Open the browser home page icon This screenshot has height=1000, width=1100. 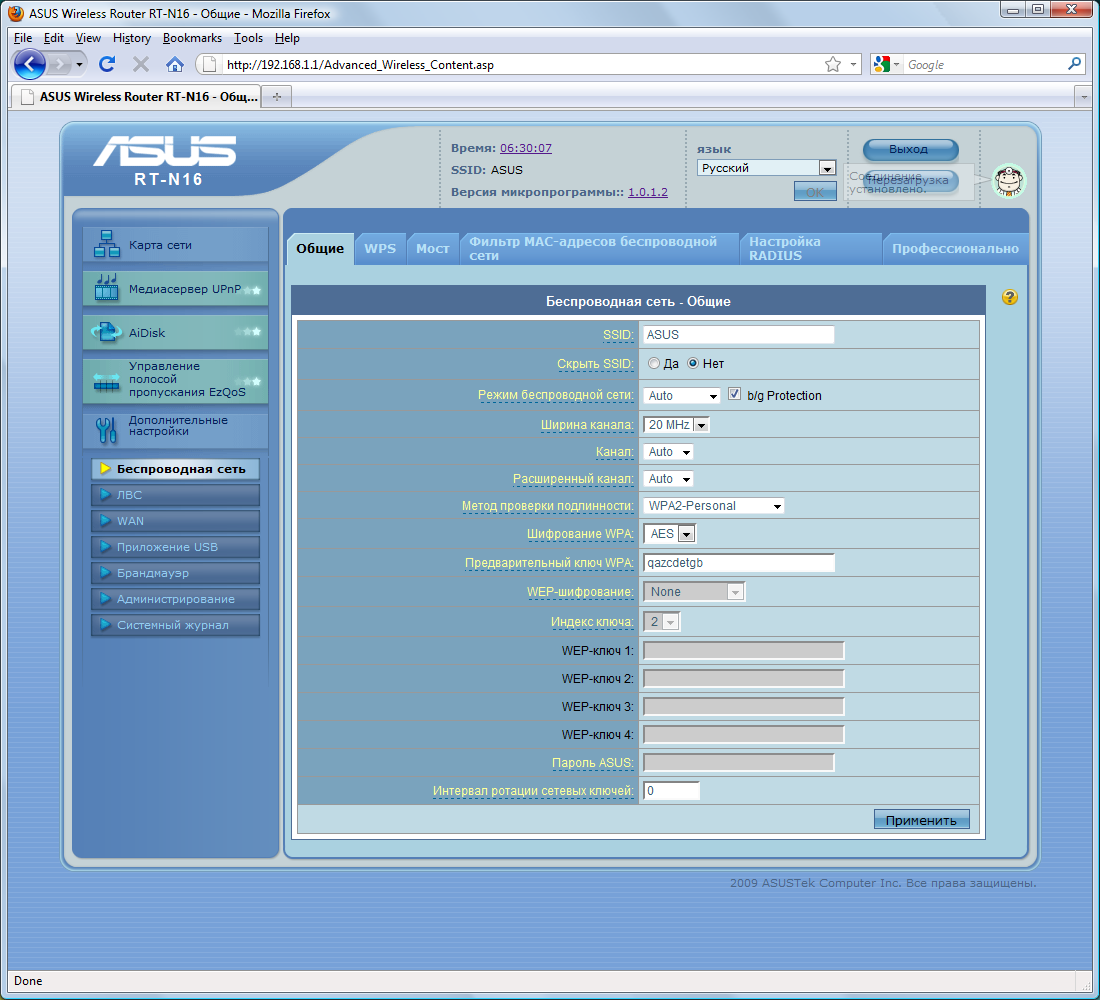pyautogui.click(x=175, y=65)
